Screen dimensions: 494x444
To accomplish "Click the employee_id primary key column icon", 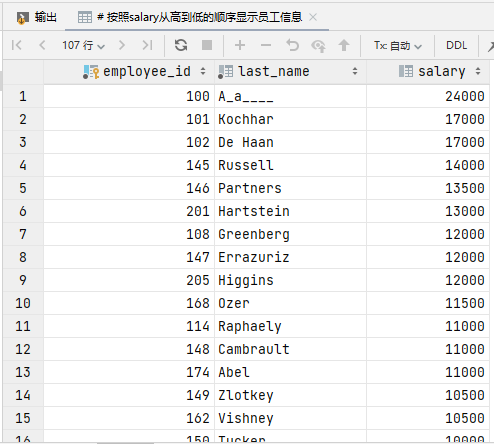I will [x=91, y=72].
